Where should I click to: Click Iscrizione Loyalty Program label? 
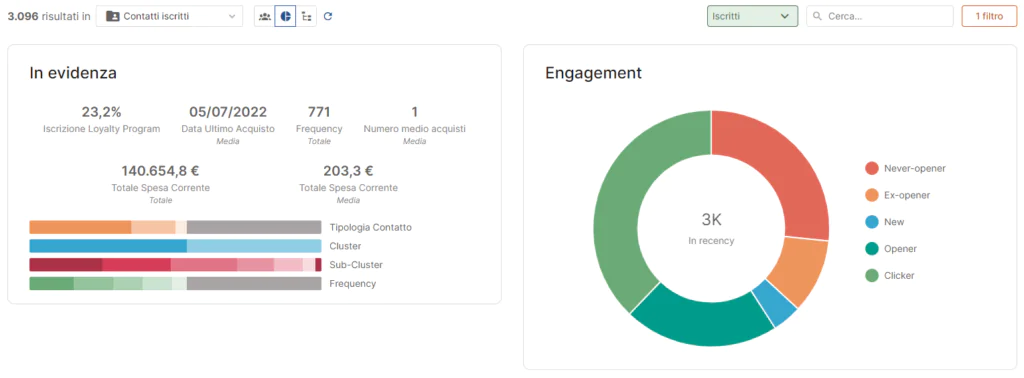(101, 129)
